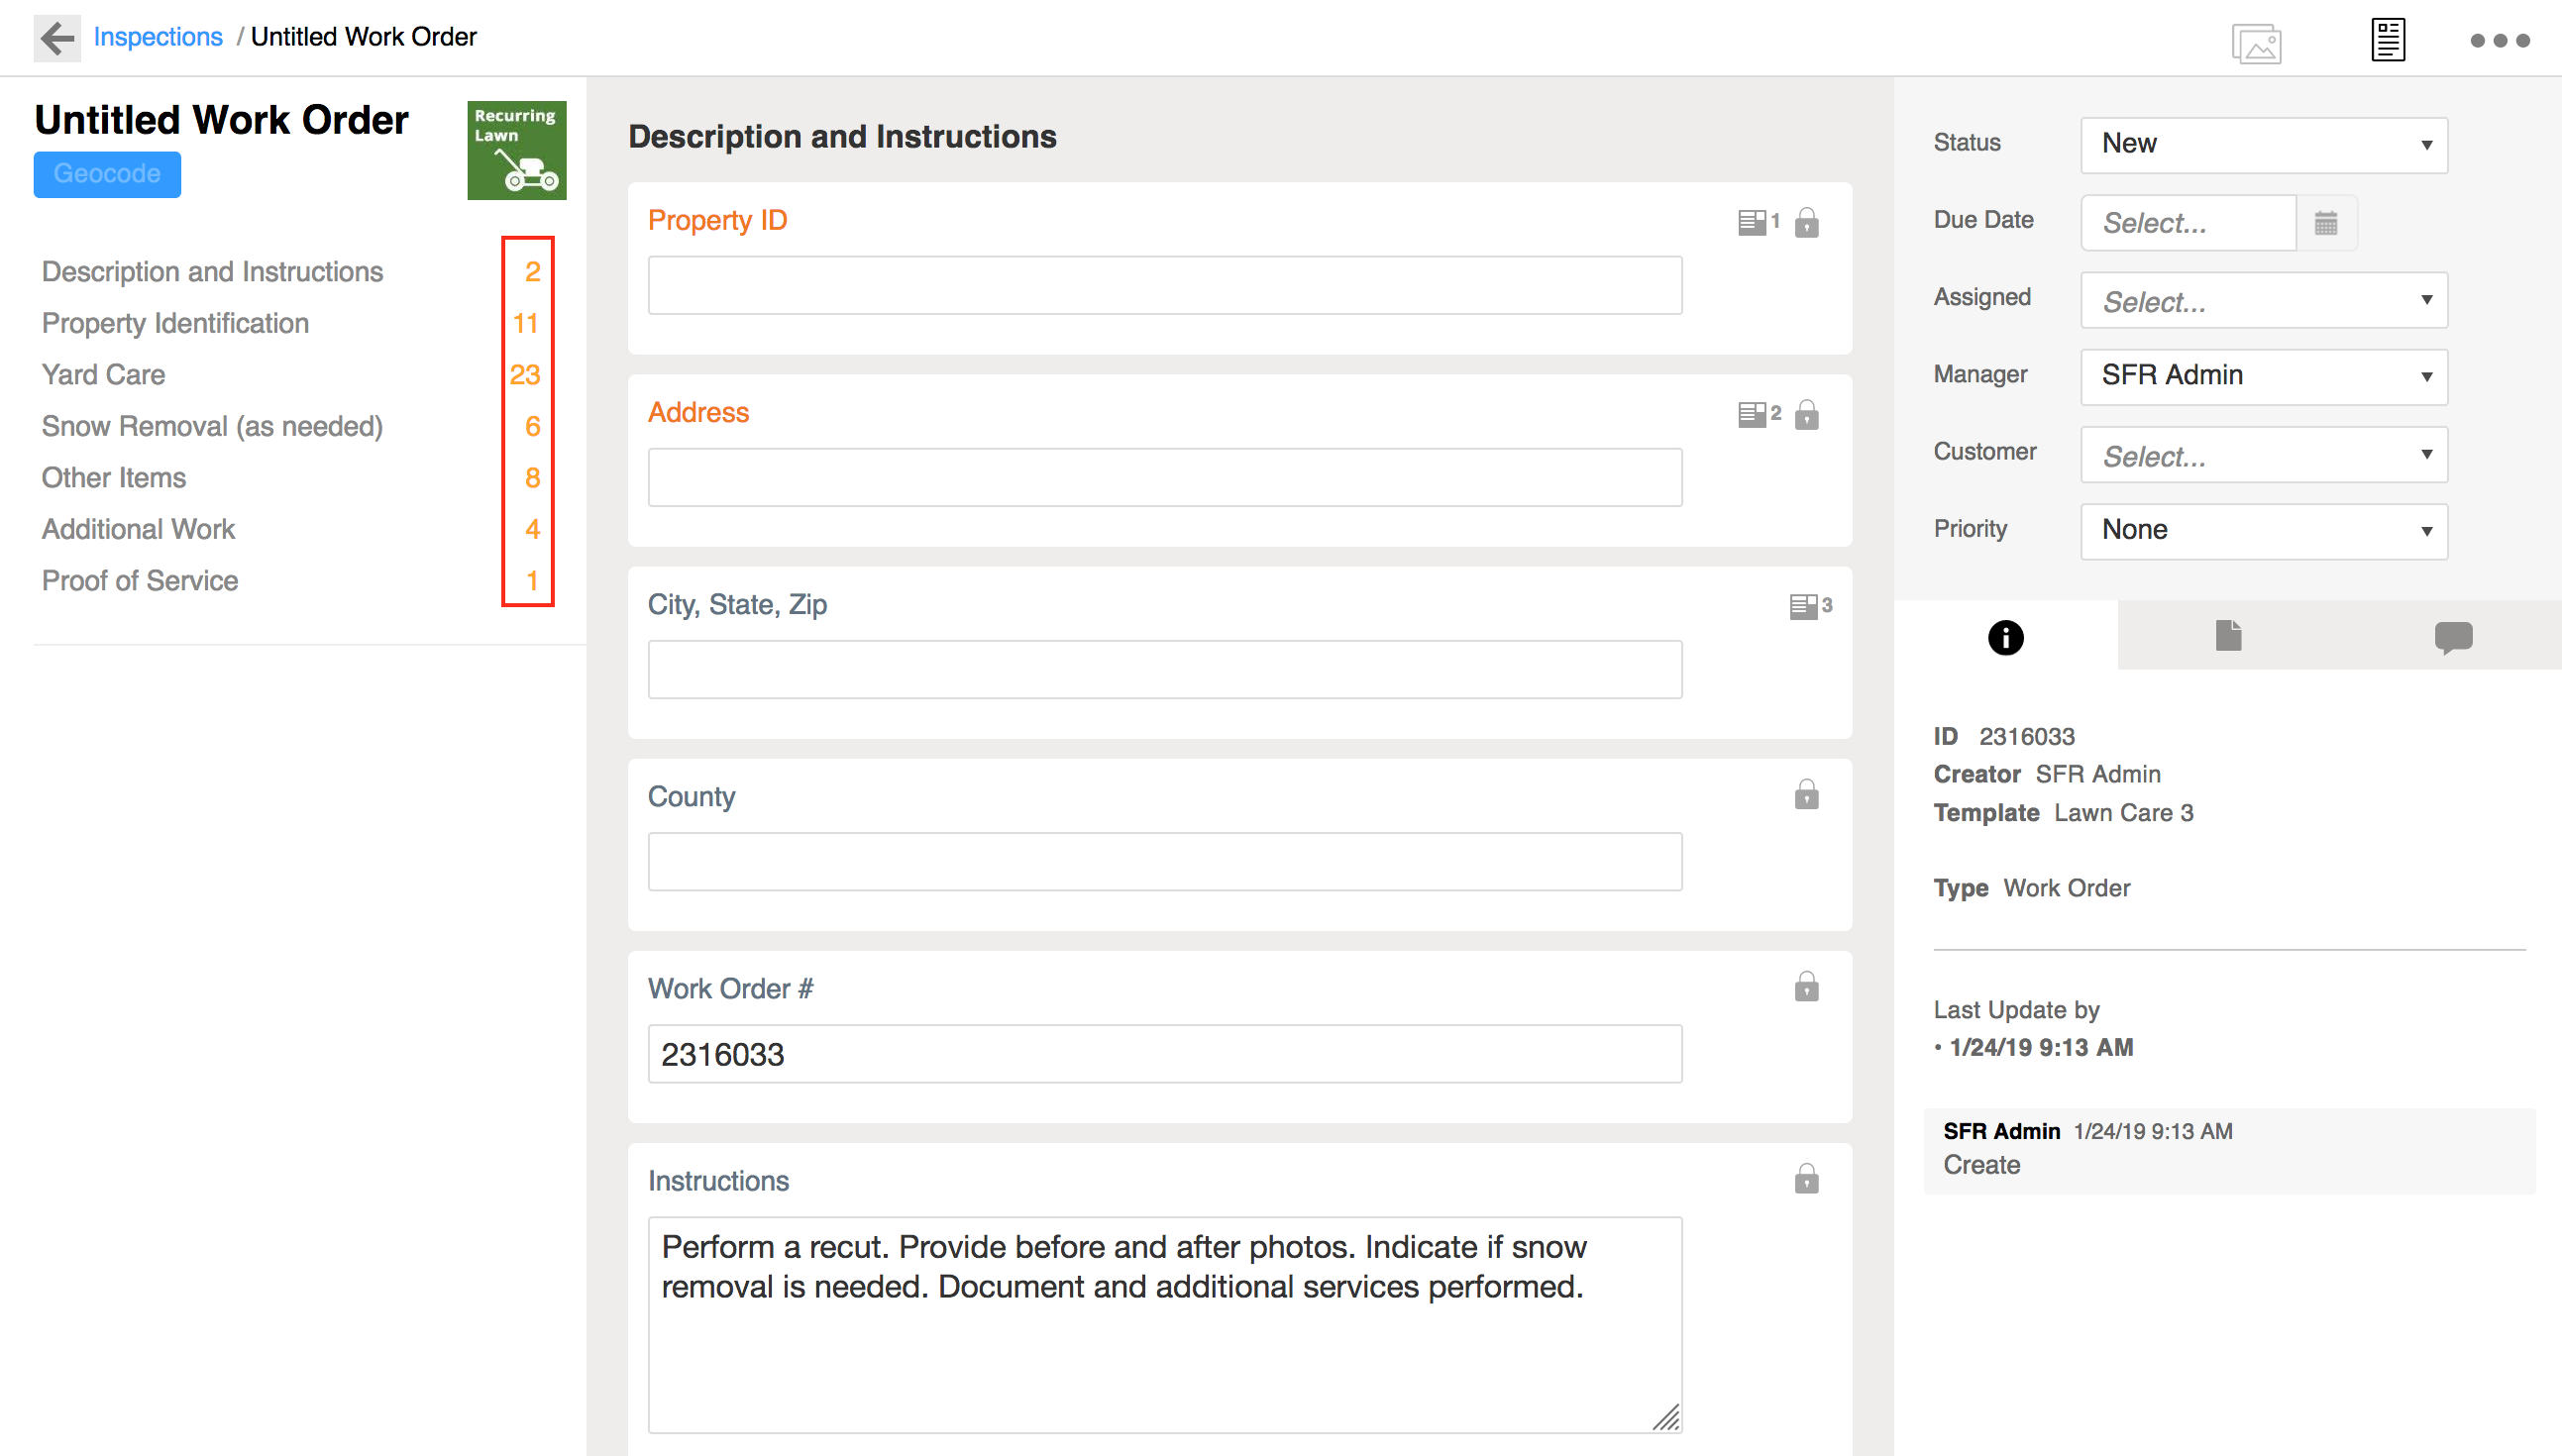The height and width of the screenshot is (1456, 2562).
Task: Click the Address note icon
Action: (1751, 414)
